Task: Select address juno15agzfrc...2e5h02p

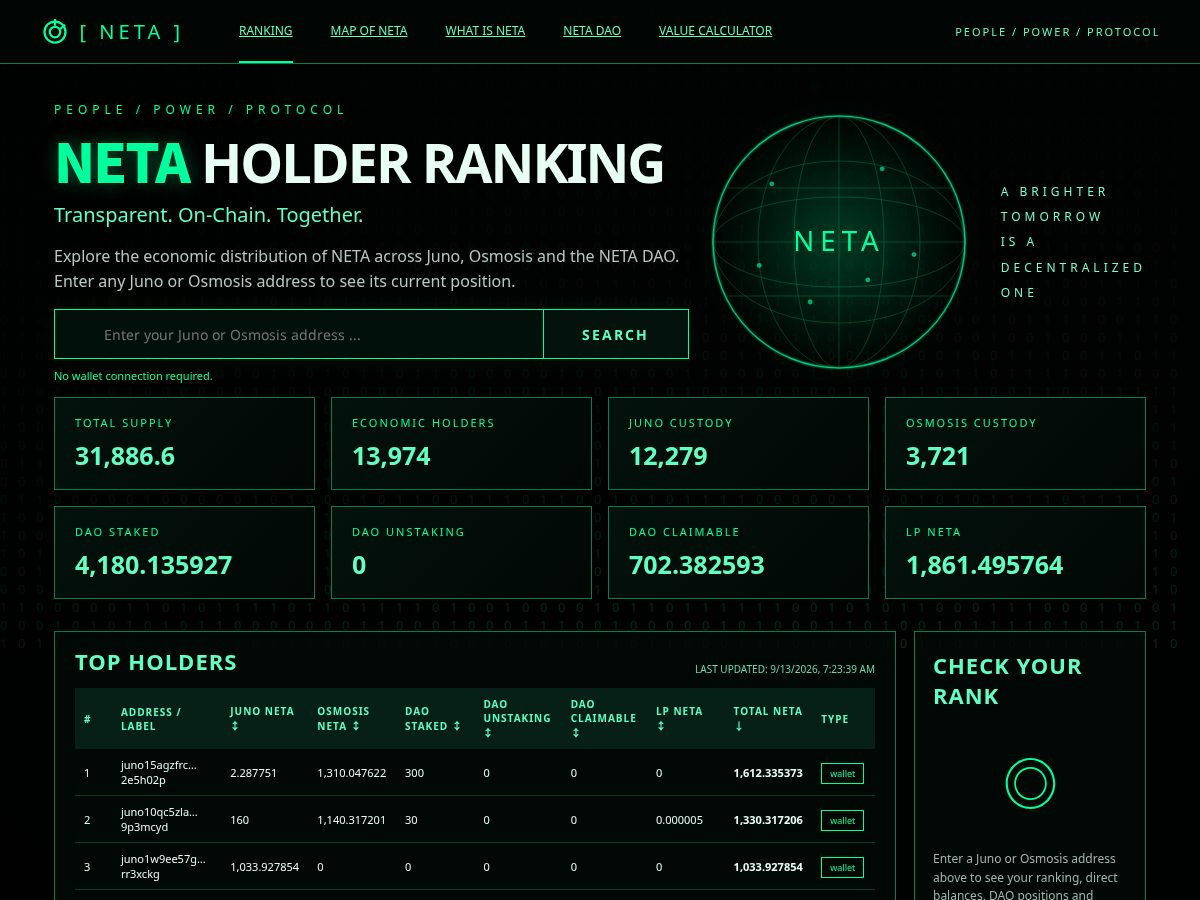Action: pyautogui.click(x=159, y=773)
